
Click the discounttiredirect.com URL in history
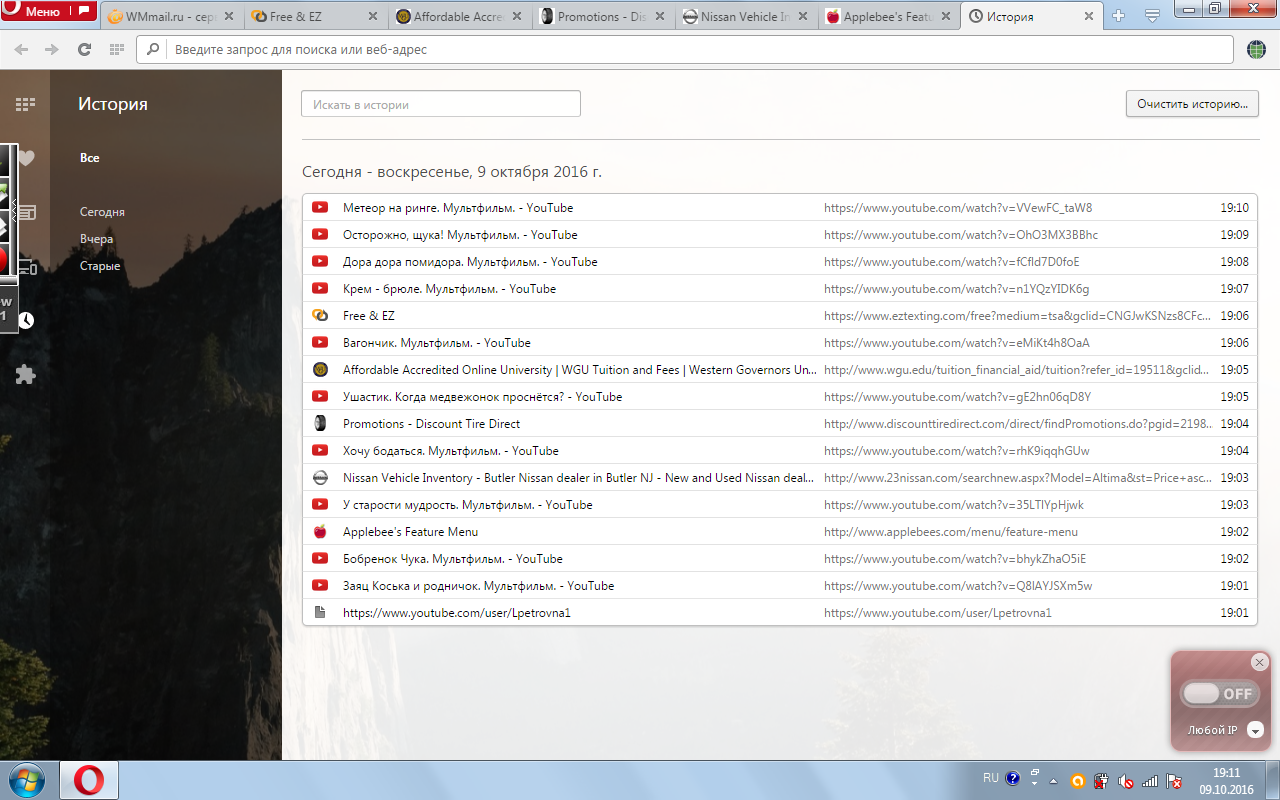point(1018,424)
